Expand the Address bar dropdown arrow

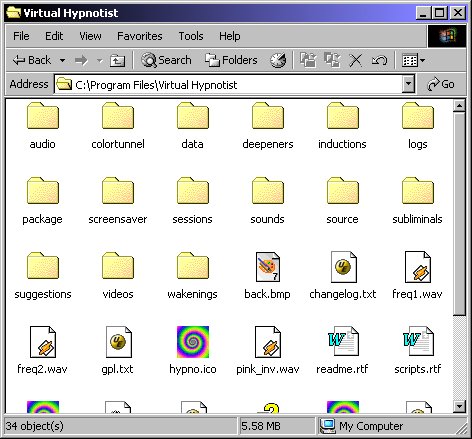click(x=408, y=84)
